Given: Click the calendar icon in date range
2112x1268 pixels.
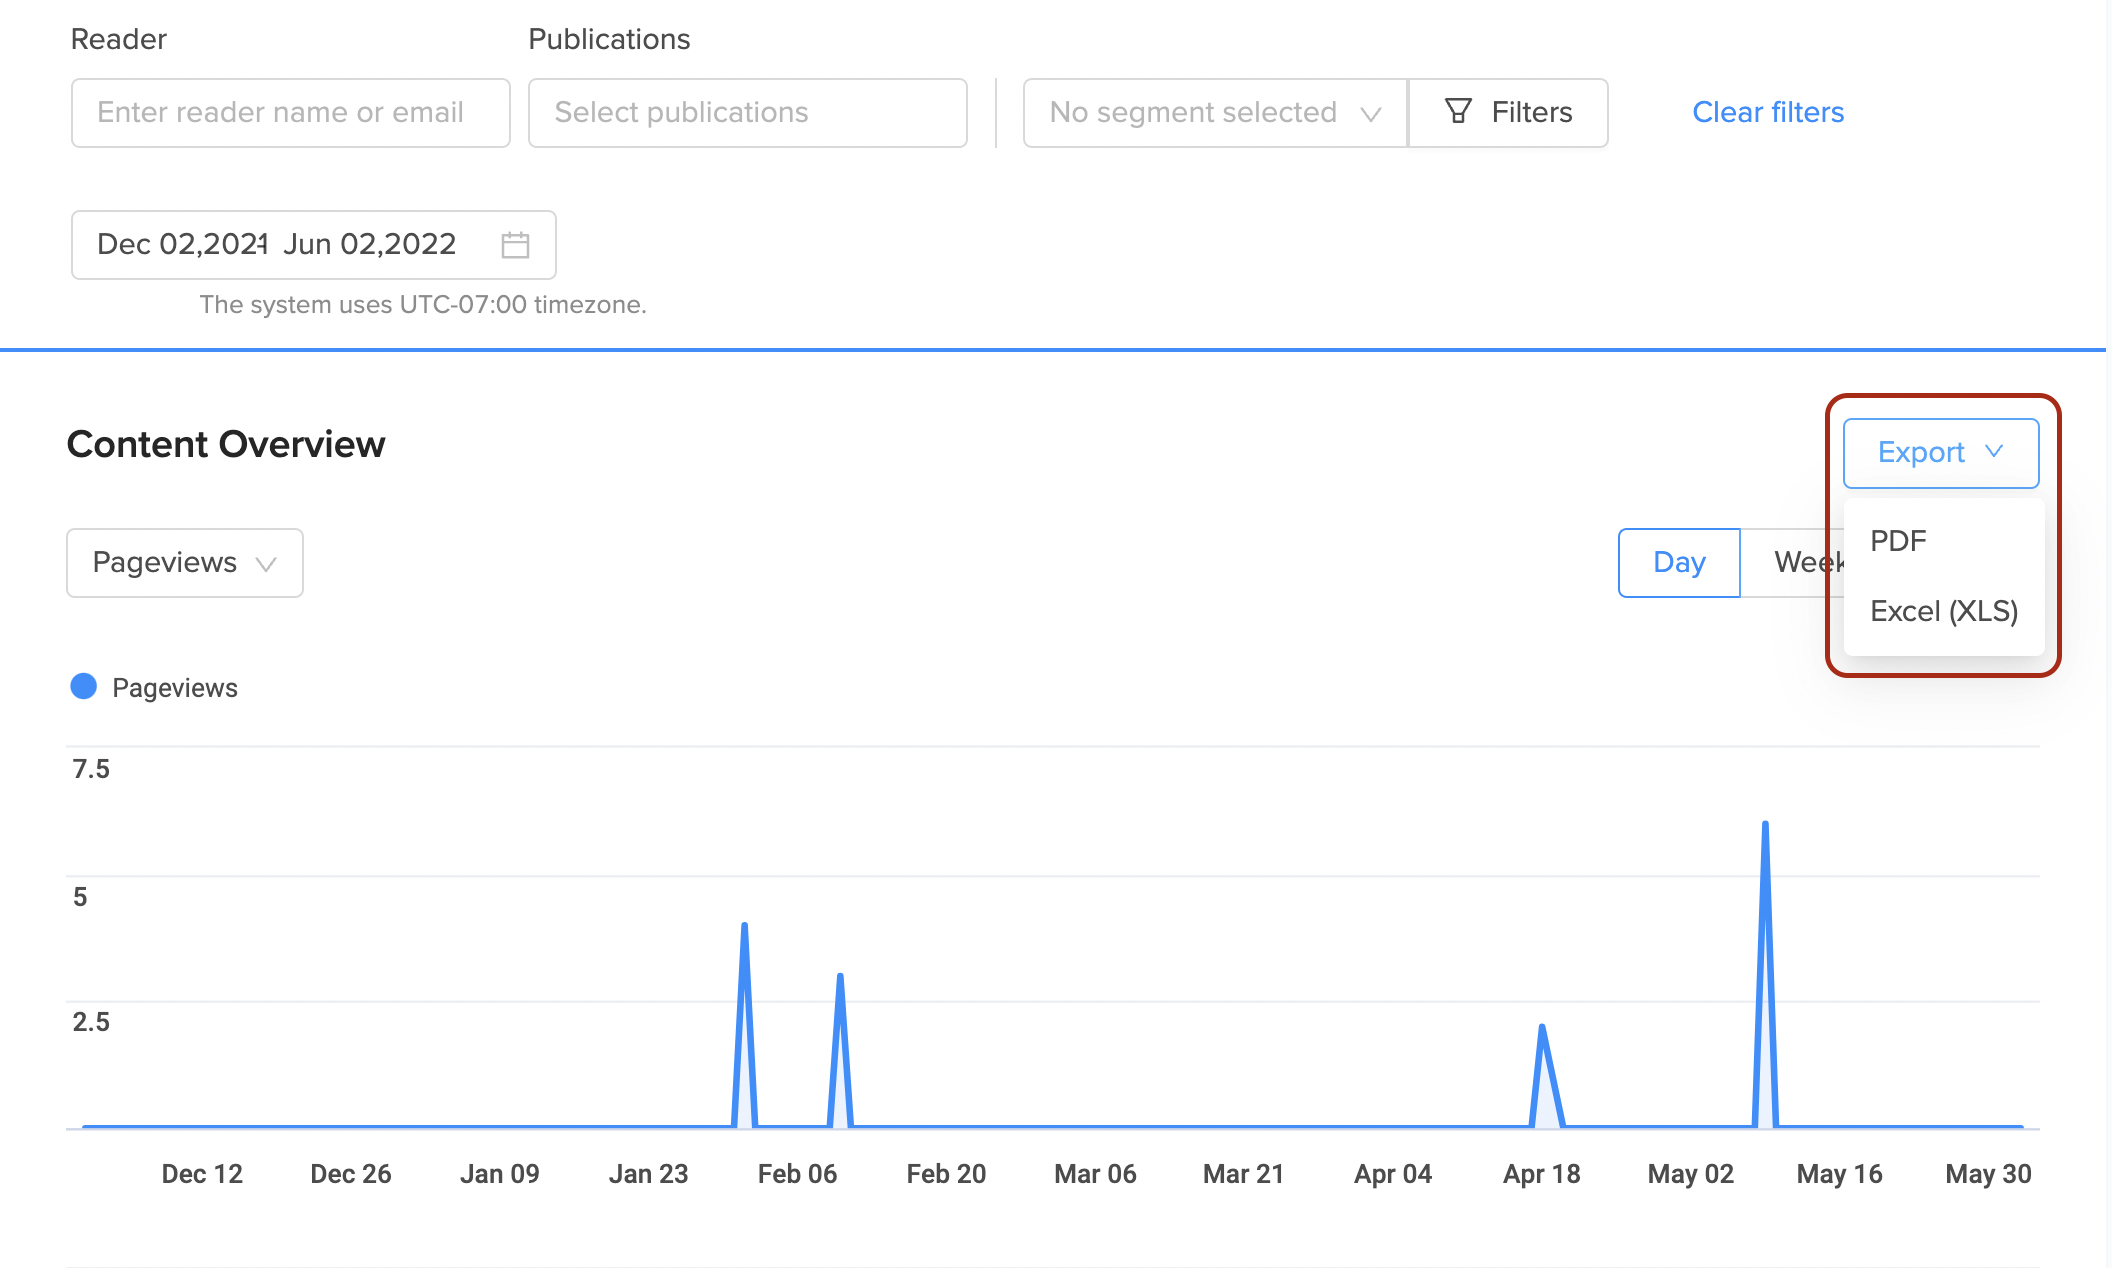Looking at the screenshot, I should [x=515, y=245].
